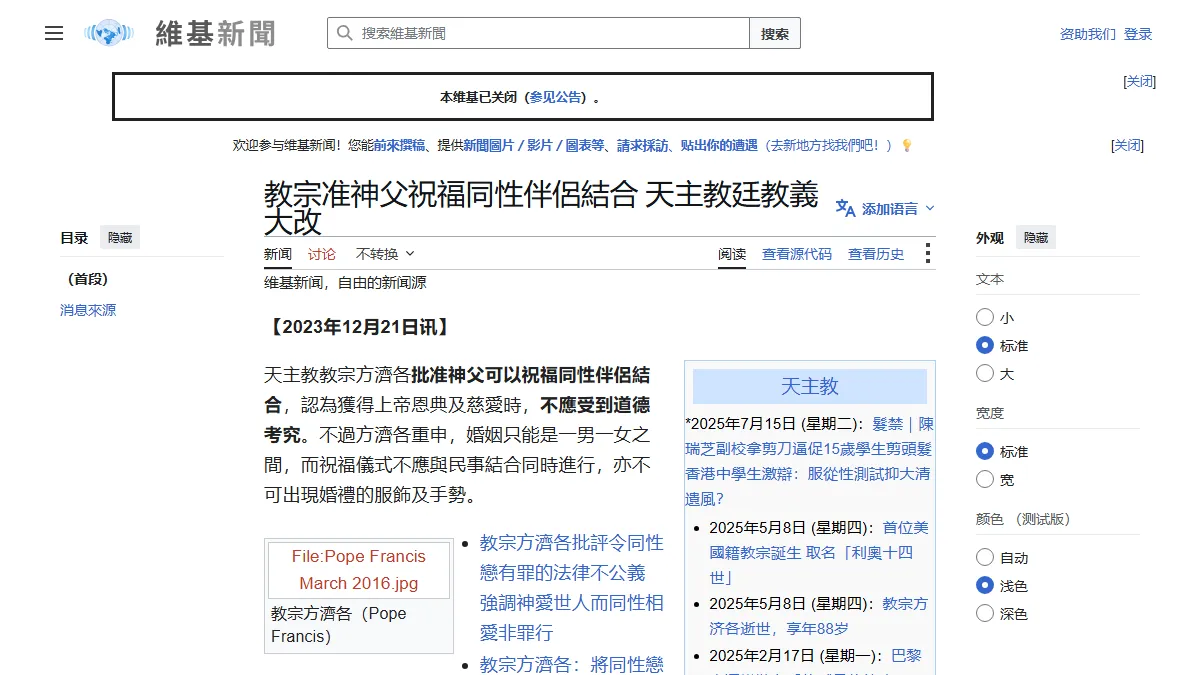Image resolution: width=1200 pixels, height=675 pixels.
Task: Open the 天主教 portal heading link
Action: point(810,386)
